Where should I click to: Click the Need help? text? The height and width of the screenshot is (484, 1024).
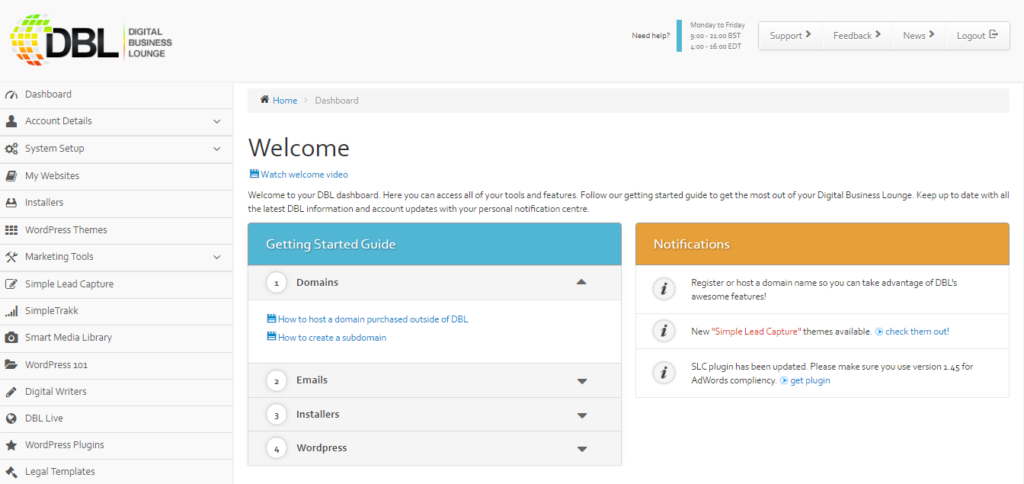point(650,36)
